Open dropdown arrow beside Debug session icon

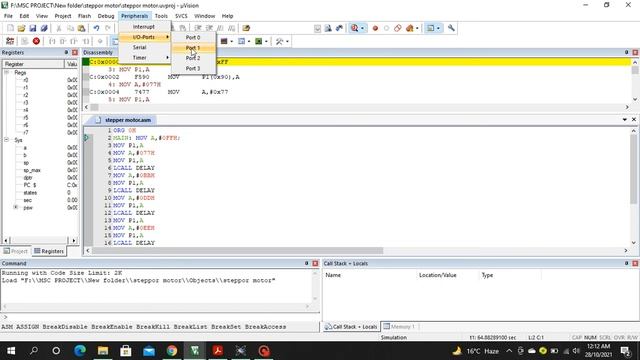pyautogui.click(x=362, y=28)
